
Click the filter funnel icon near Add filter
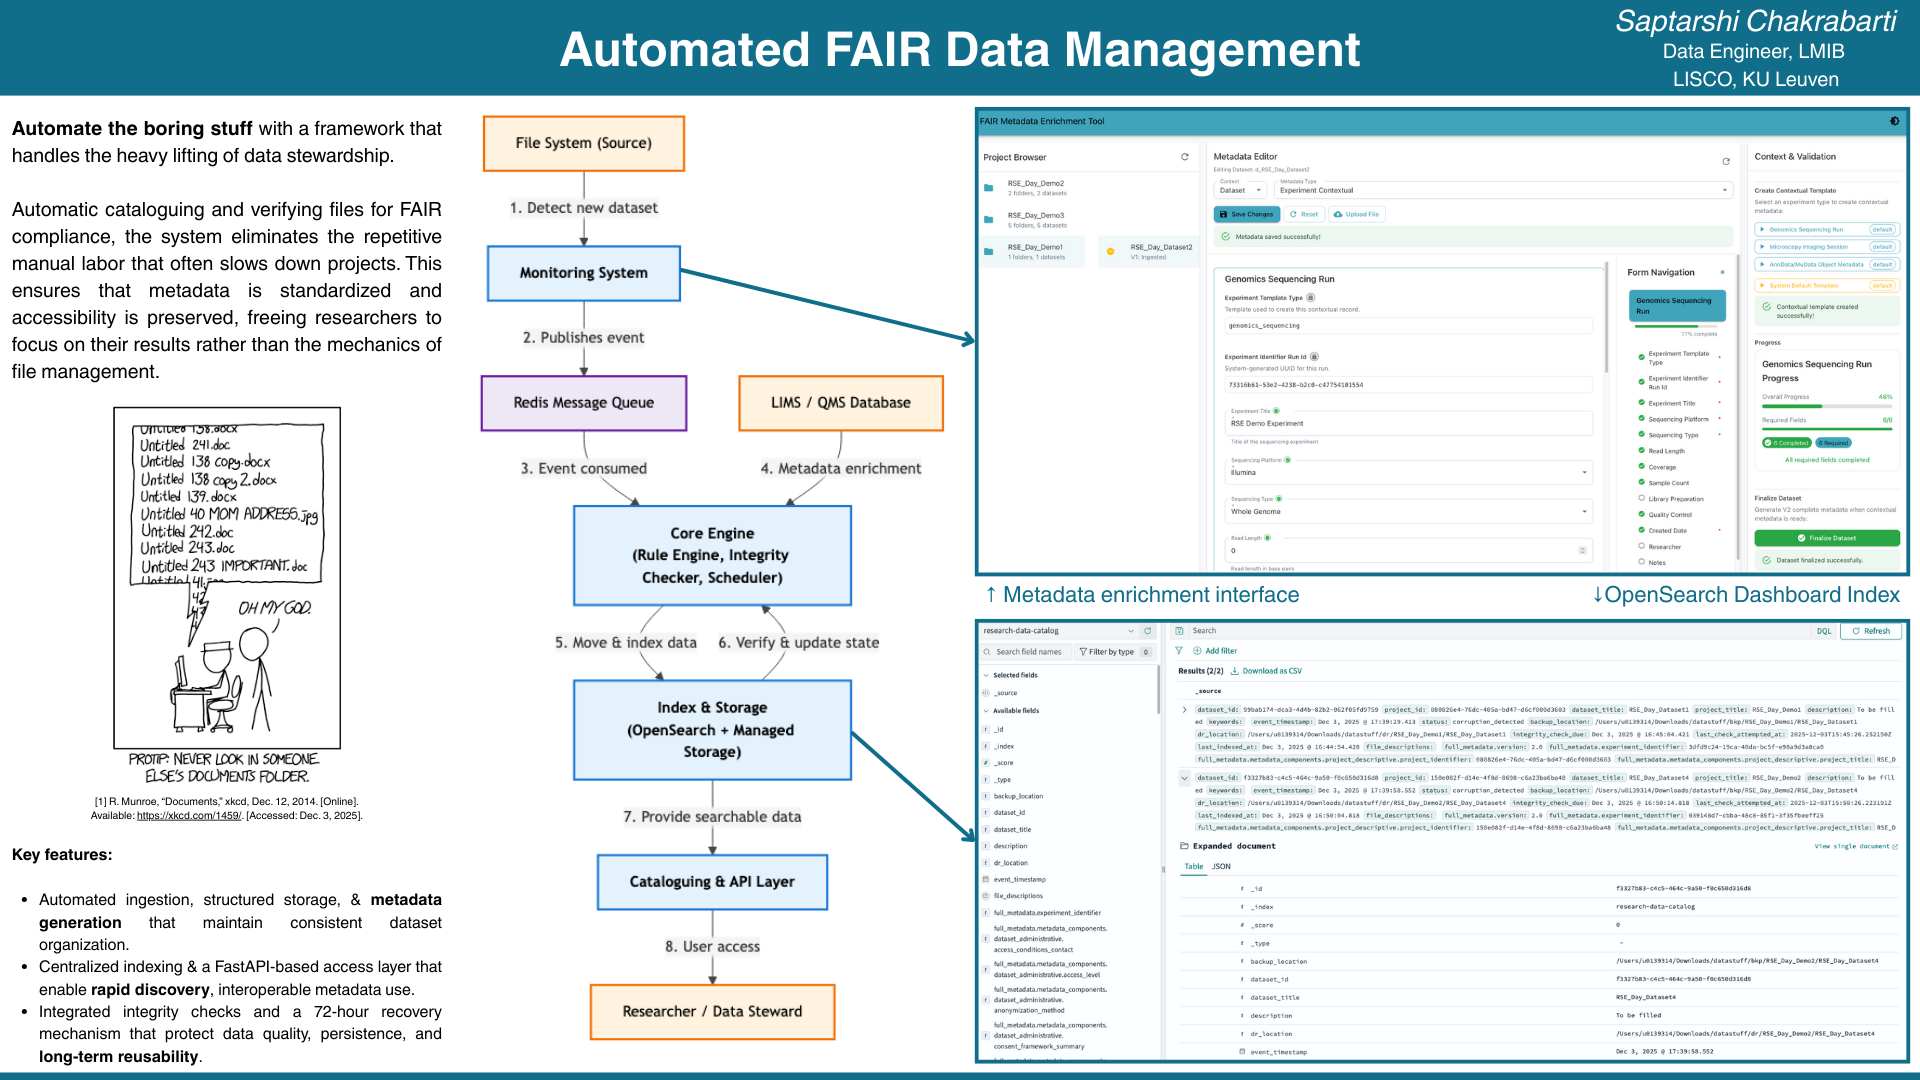(x=1179, y=651)
